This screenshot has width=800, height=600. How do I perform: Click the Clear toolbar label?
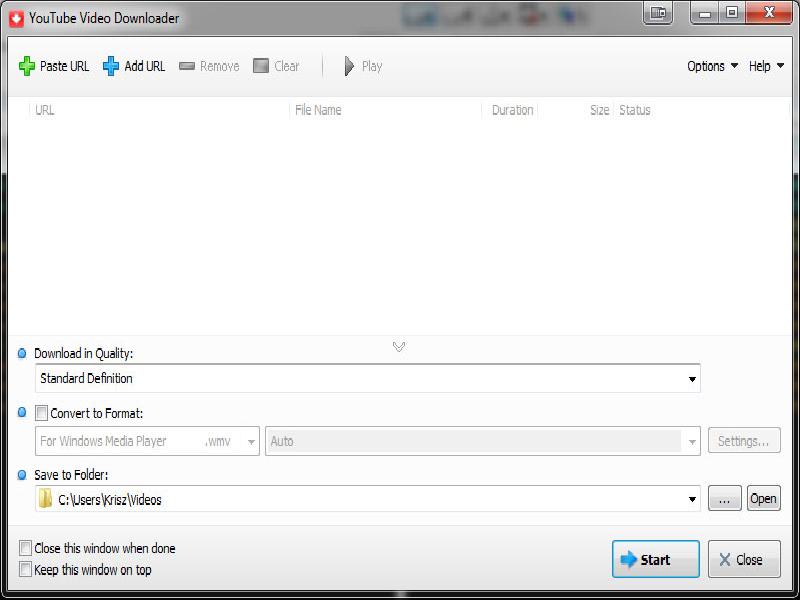(287, 66)
